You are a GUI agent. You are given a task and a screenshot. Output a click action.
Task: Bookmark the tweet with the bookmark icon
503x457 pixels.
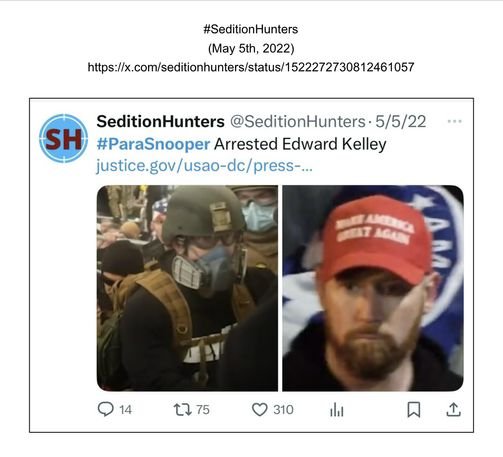pos(414,410)
